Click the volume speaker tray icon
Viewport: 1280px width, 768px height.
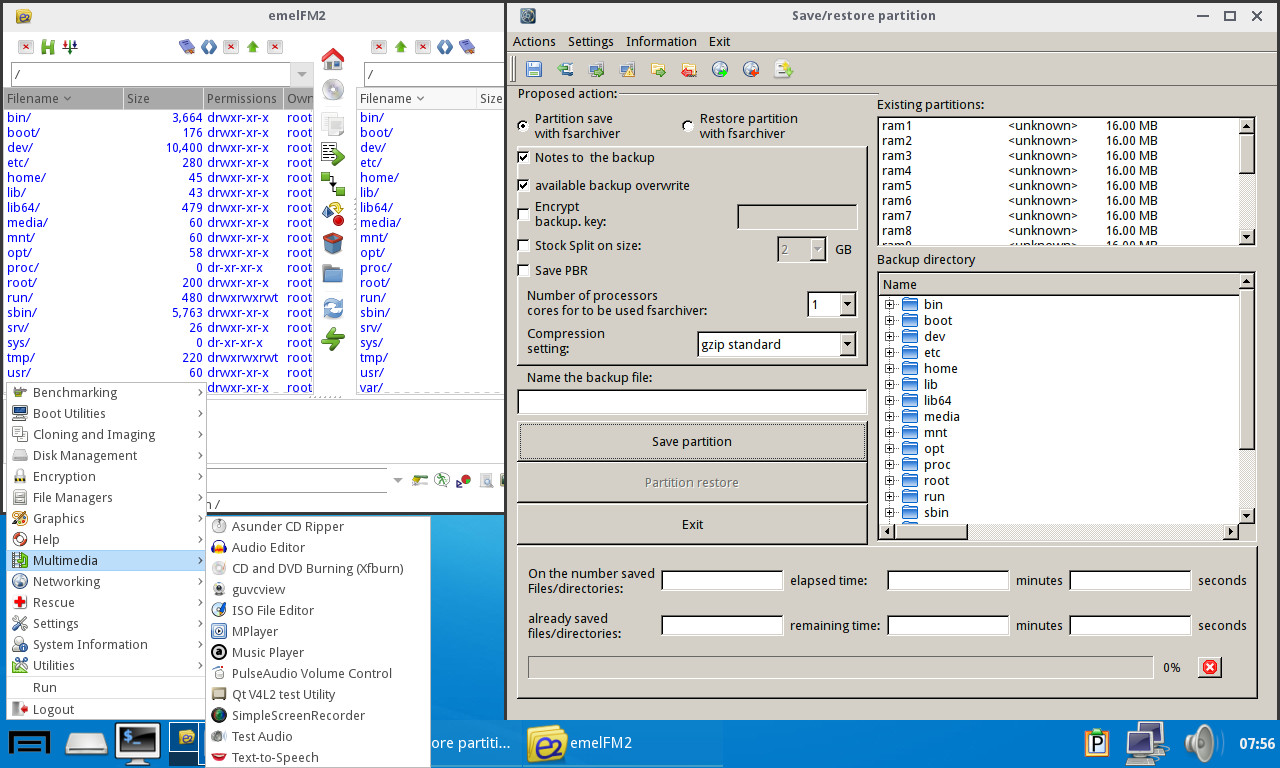click(1198, 743)
